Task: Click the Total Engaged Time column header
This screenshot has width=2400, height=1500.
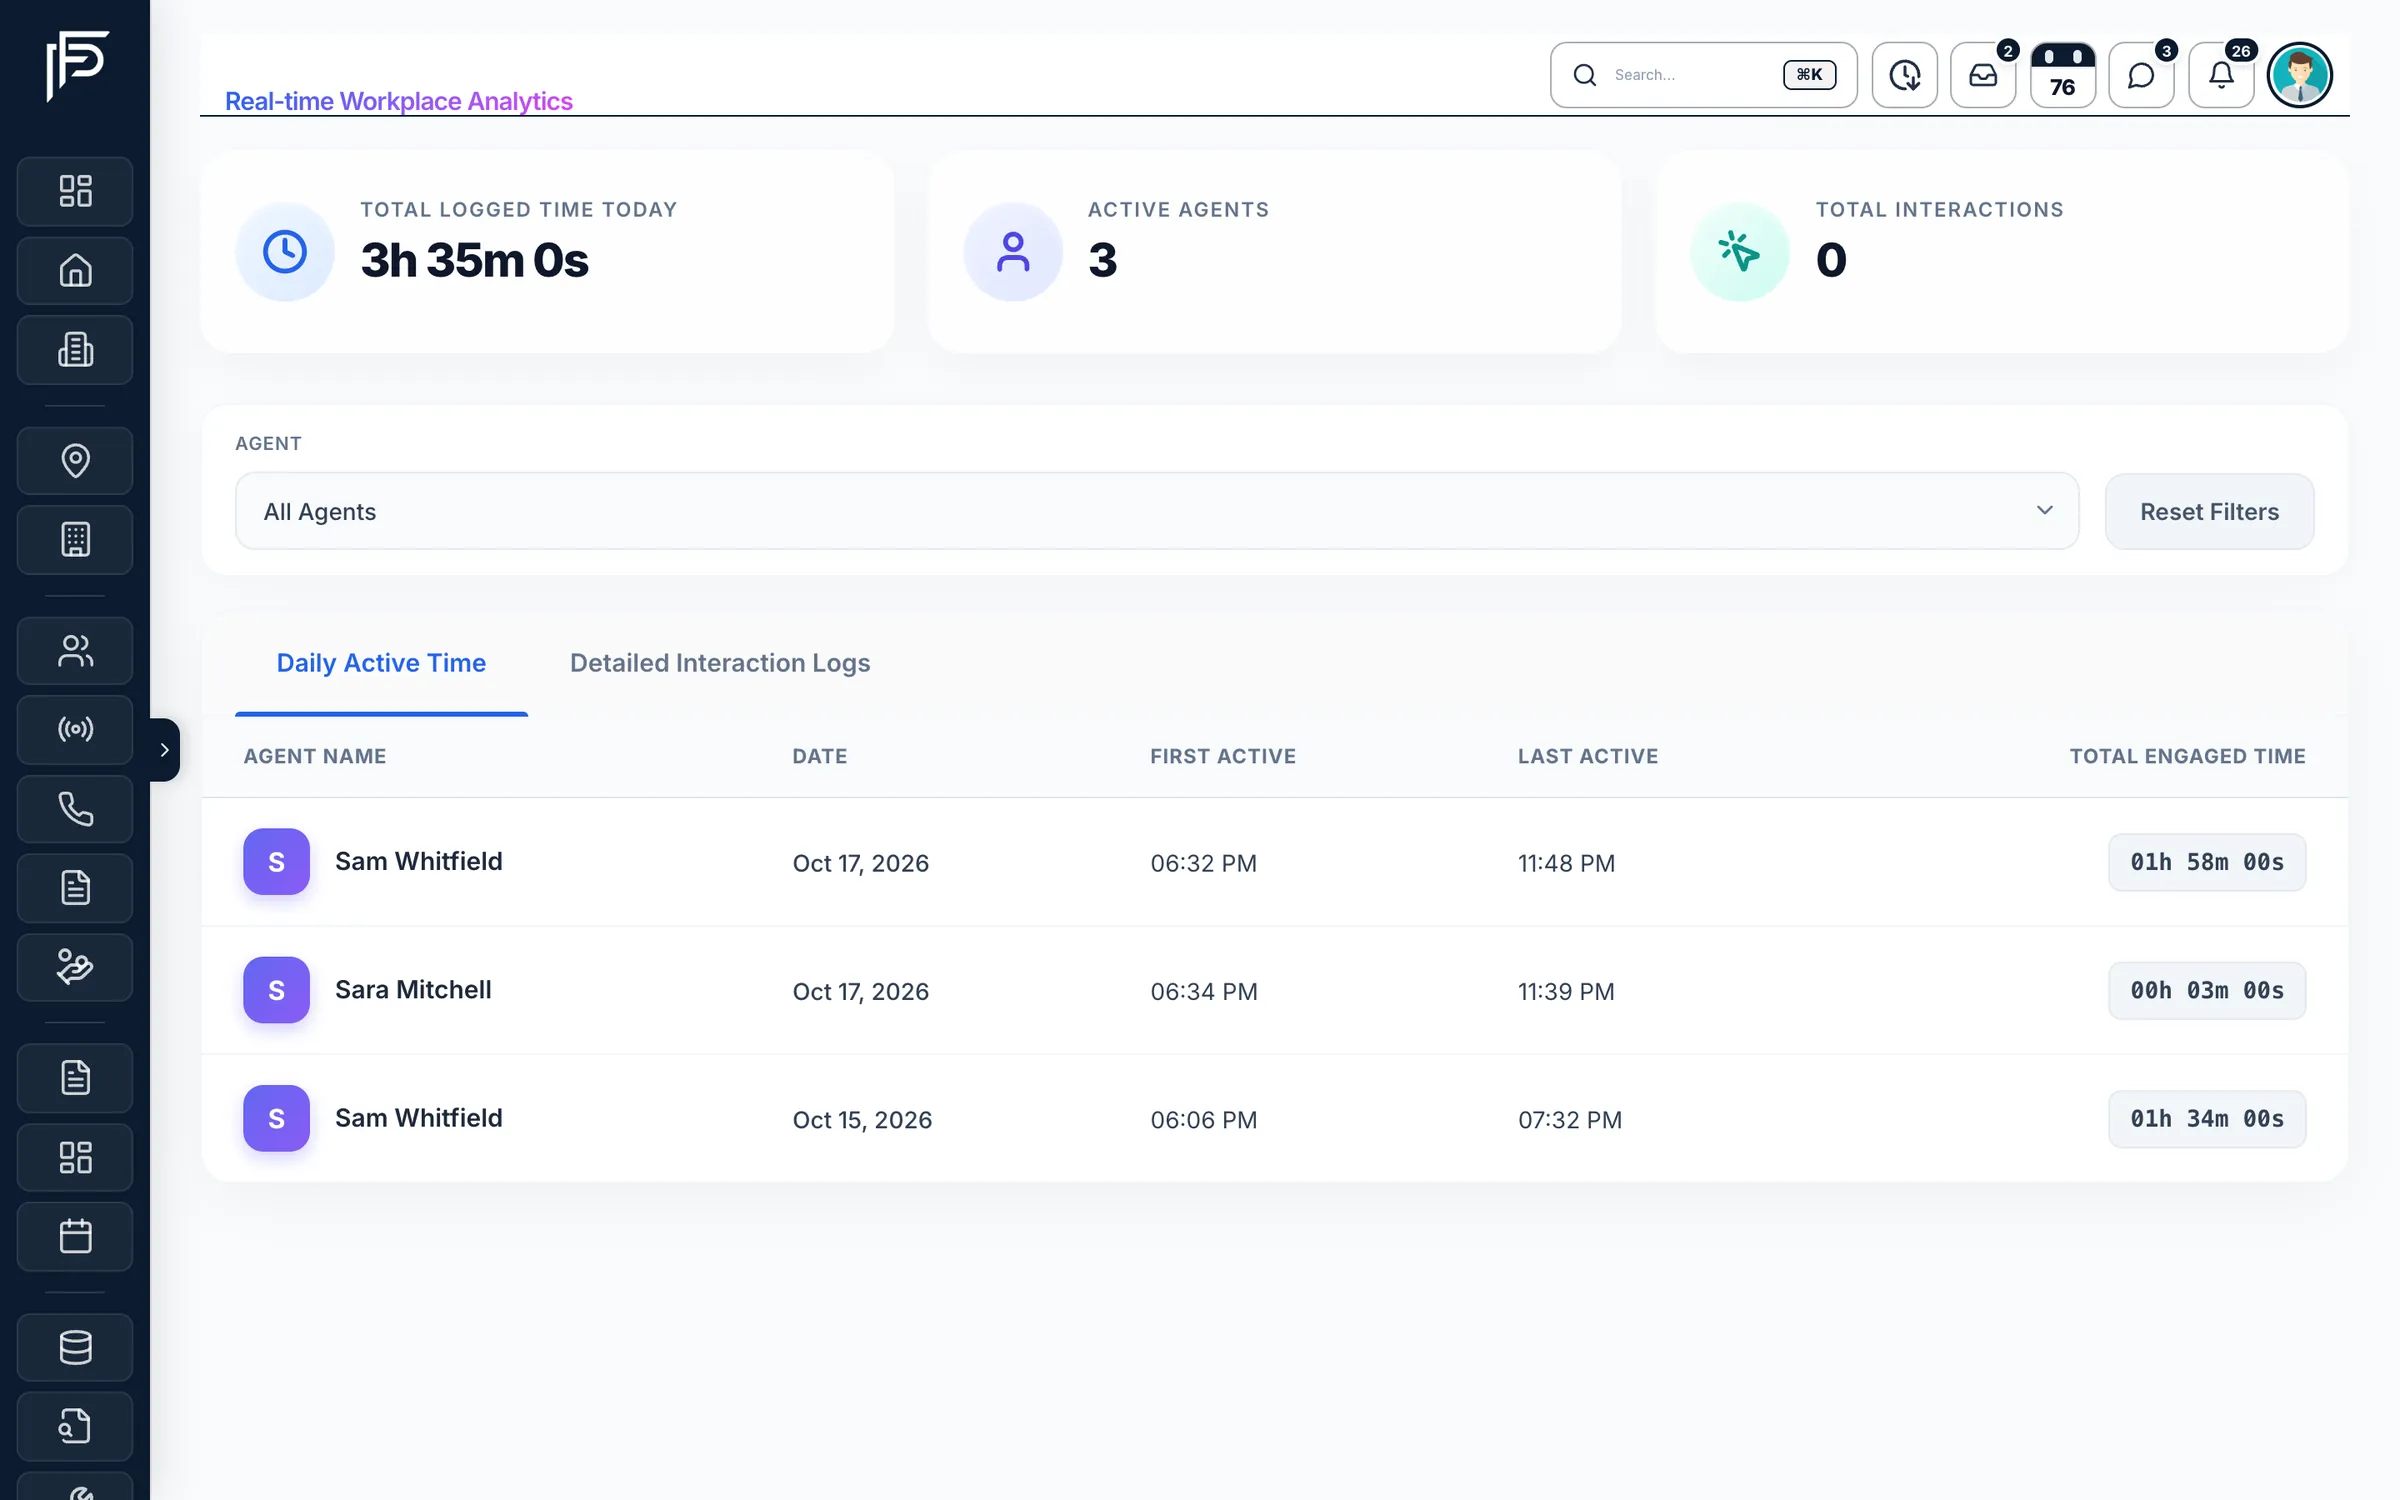Action: pos(2187,756)
